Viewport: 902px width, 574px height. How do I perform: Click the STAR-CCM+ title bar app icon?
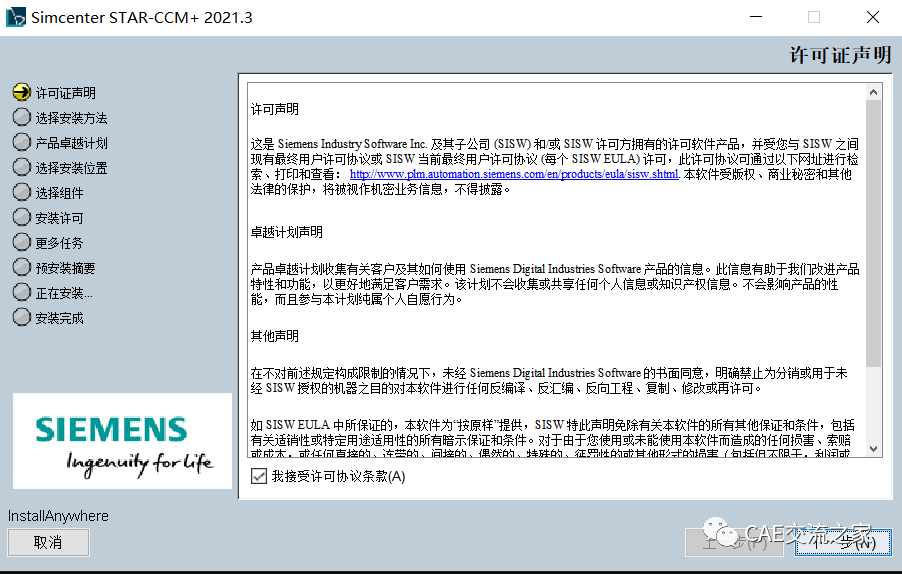click(16, 17)
